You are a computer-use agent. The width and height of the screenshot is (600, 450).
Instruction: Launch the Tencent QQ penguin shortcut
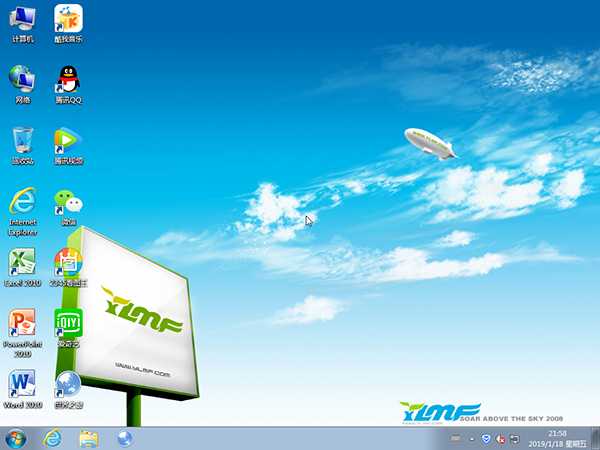[68, 85]
